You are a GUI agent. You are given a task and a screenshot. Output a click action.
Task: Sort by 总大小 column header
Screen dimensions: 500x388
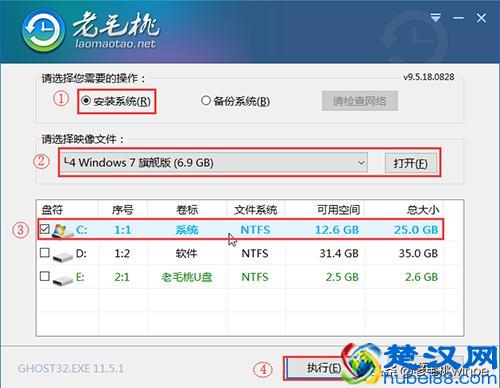[423, 210]
